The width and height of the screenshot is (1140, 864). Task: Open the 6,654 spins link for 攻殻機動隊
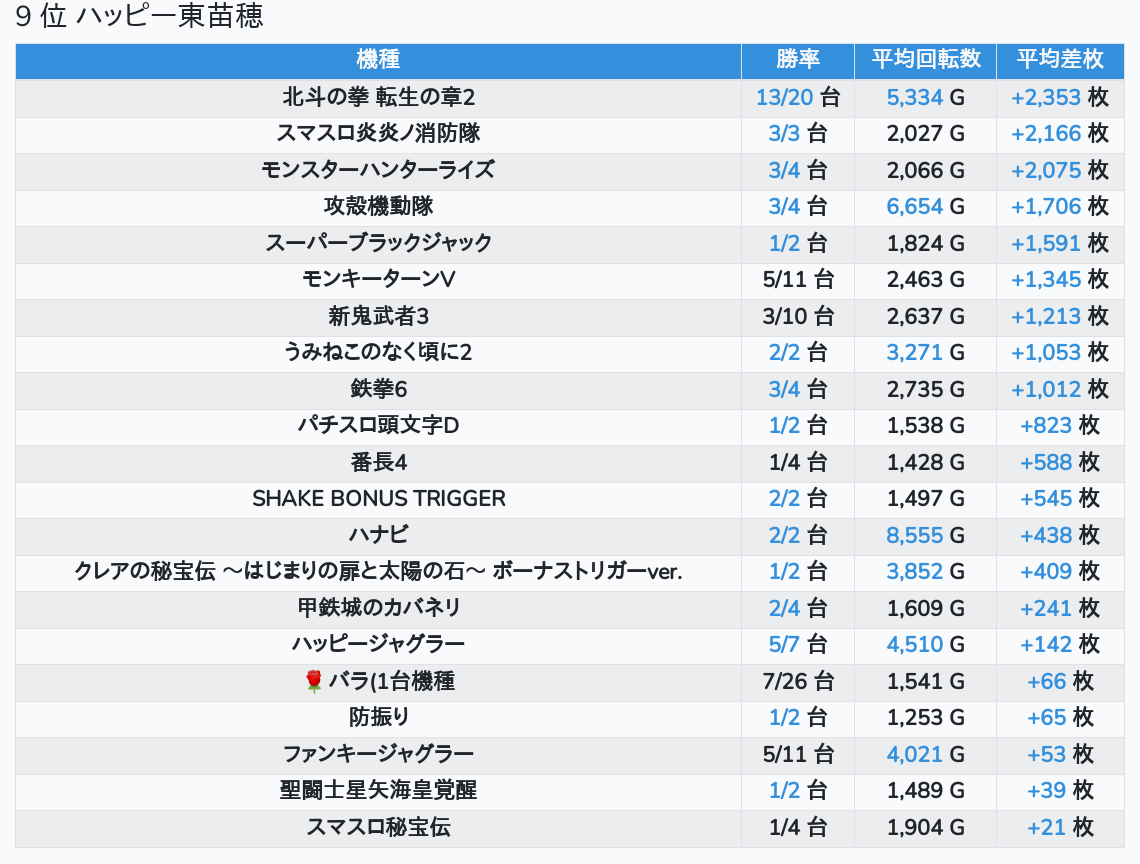[x=914, y=207]
